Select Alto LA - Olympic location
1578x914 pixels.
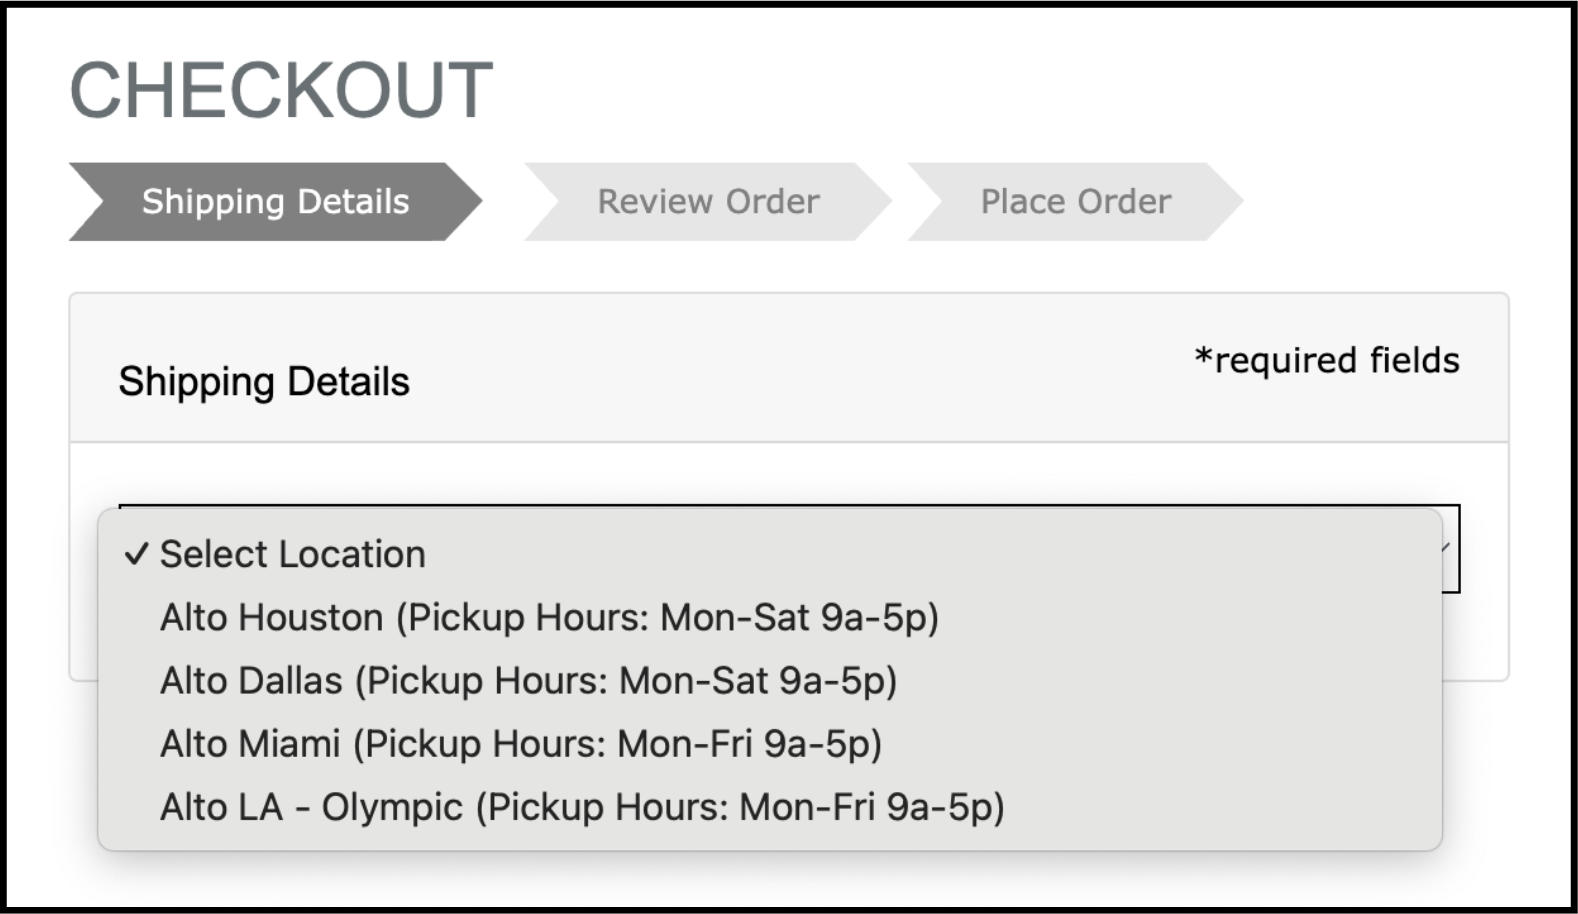tap(311, 807)
